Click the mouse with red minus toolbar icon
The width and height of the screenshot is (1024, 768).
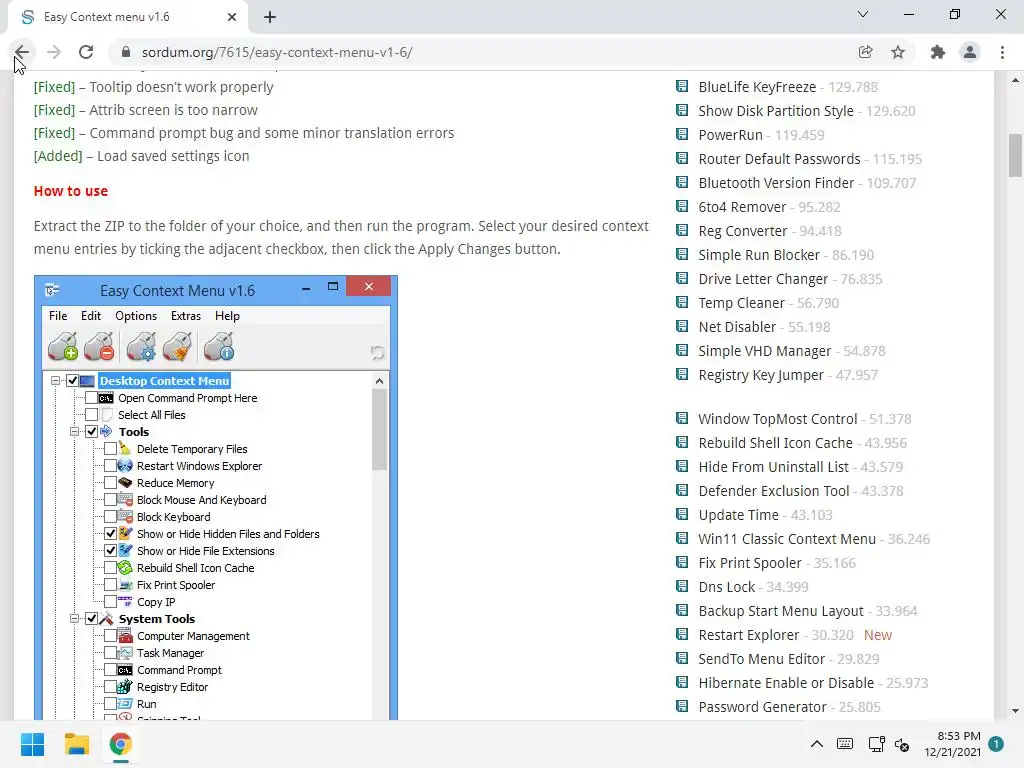pos(99,346)
